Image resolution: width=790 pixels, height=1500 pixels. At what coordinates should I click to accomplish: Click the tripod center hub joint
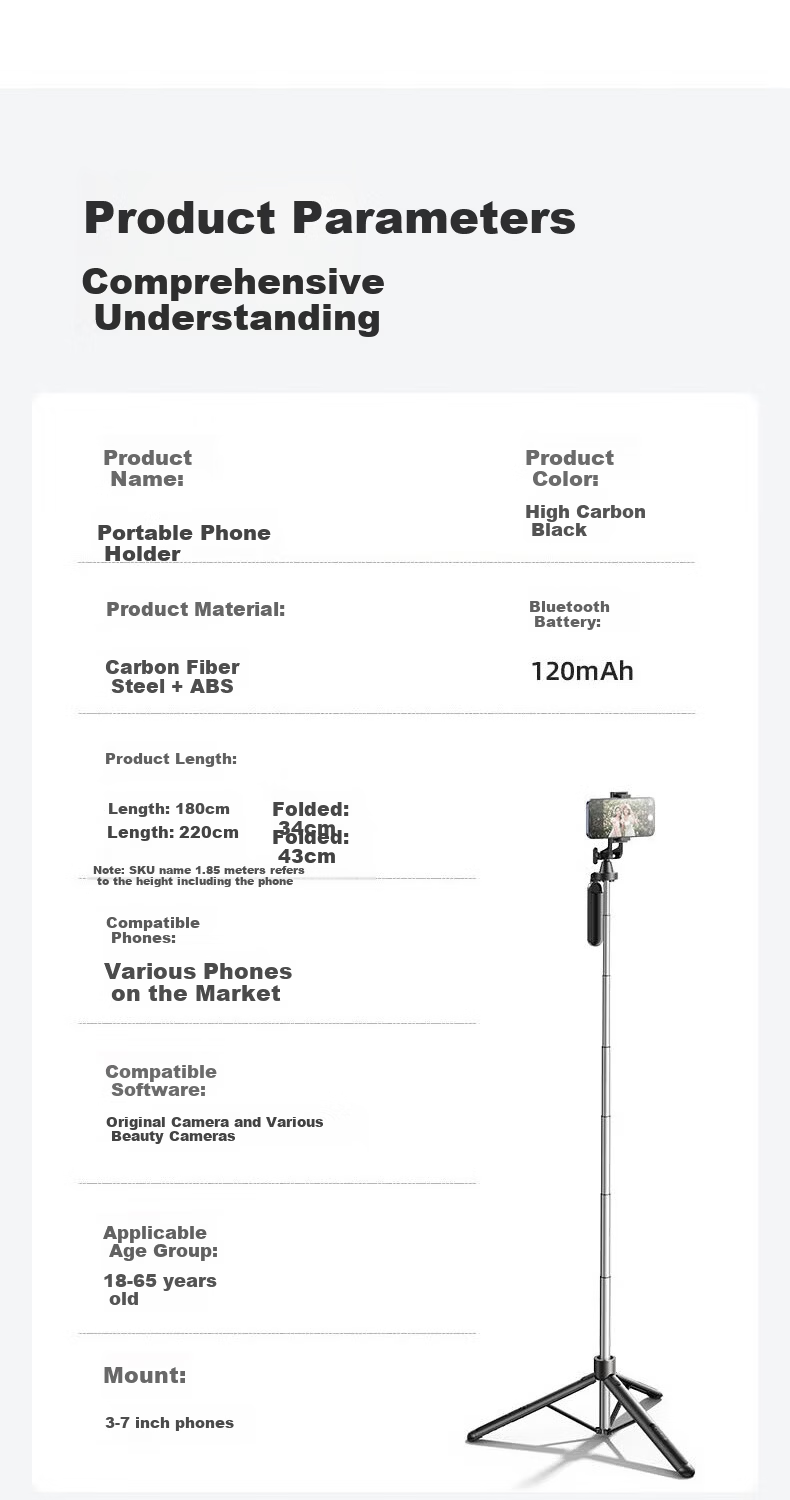click(605, 1367)
